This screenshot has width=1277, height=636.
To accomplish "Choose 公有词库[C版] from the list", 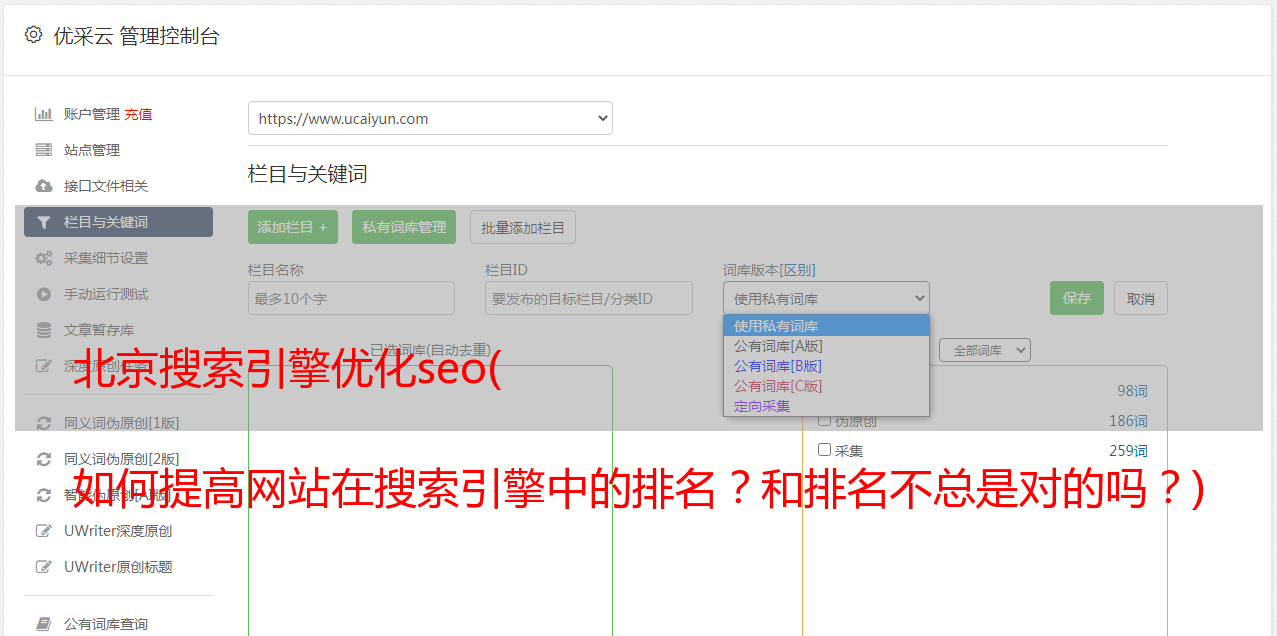I will click(x=826, y=386).
